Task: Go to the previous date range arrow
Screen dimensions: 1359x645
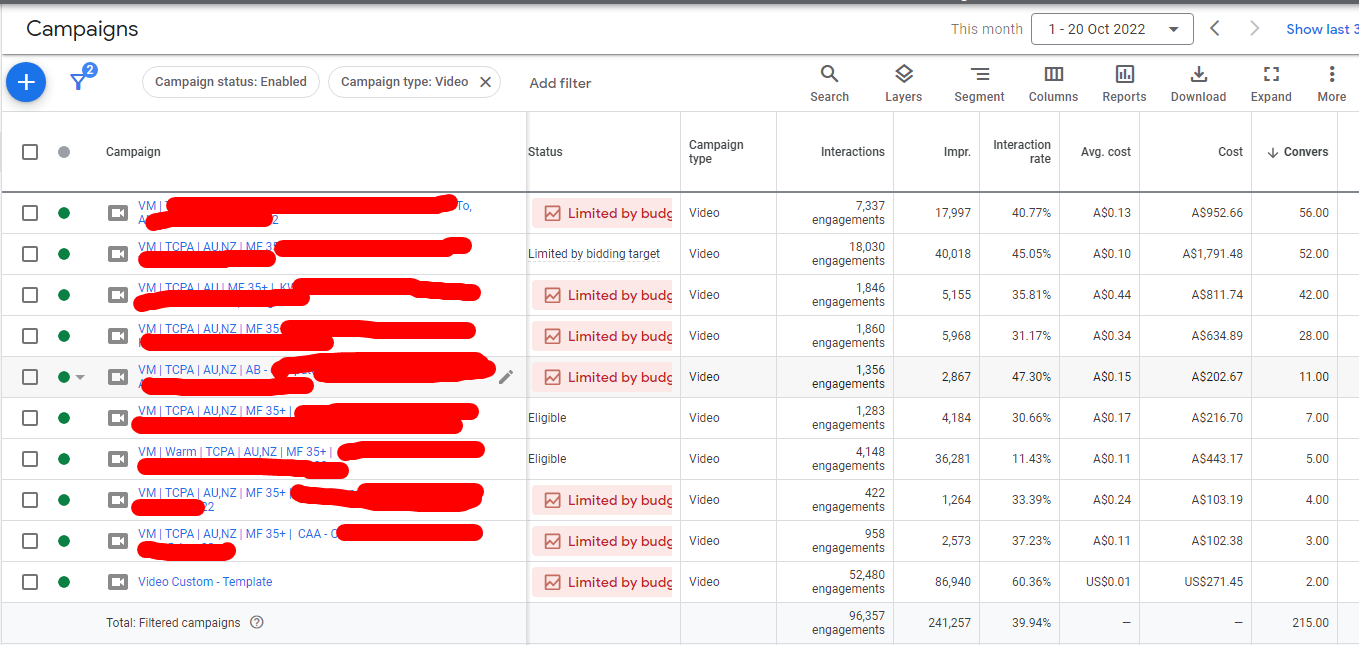Action: coord(1215,29)
